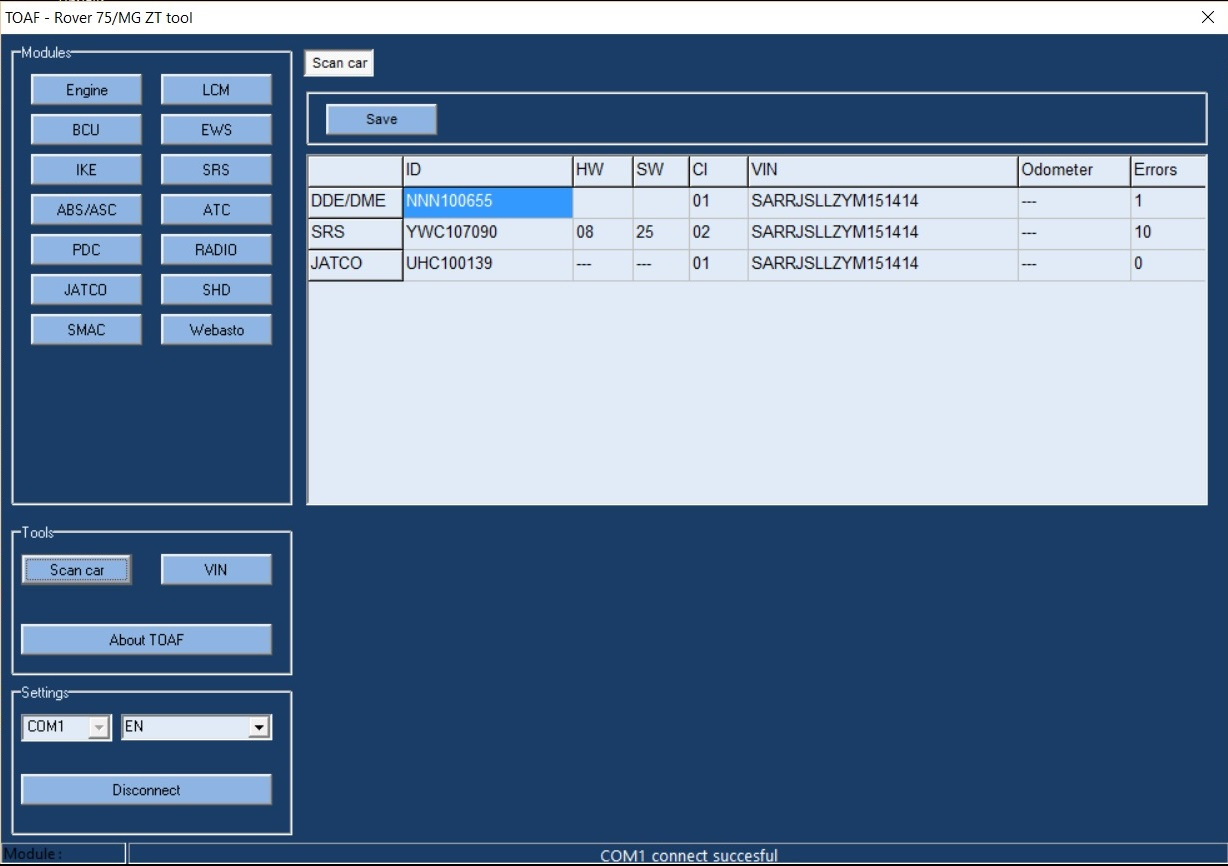Click the SRS software value 25
Viewport: 1228px width, 866px height.
[661, 233]
